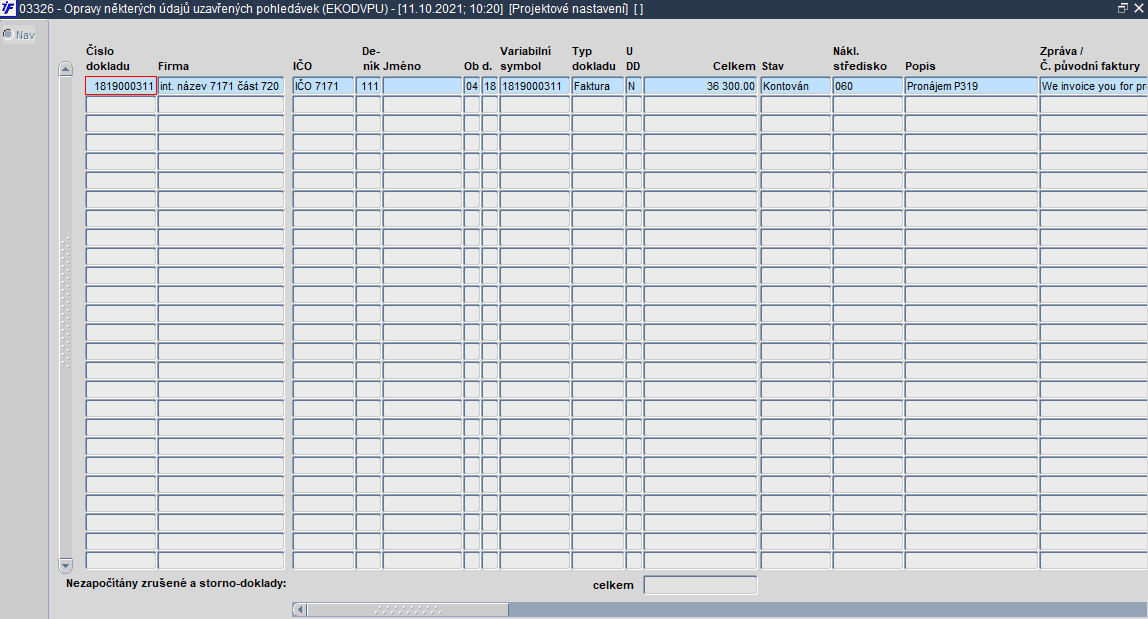Screen dimensions: 1148x619
Task: Click the Popis cell Pronájem P319
Action: 971,86
